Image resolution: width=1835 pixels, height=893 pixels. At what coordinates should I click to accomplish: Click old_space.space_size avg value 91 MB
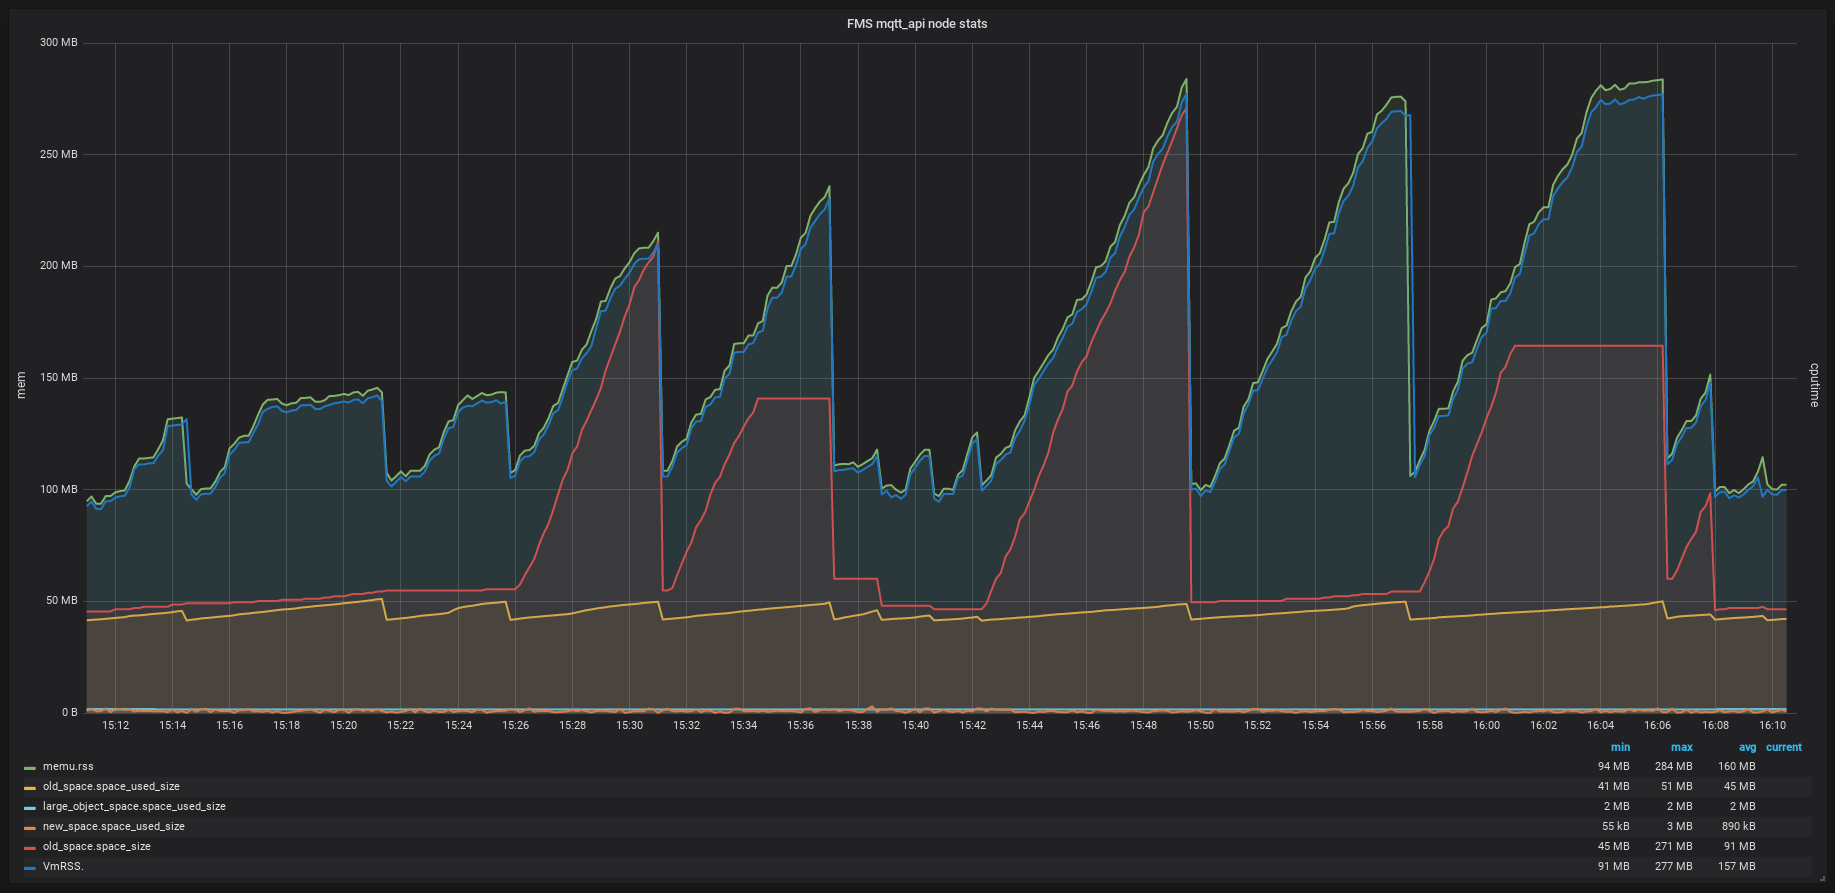click(x=1740, y=847)
